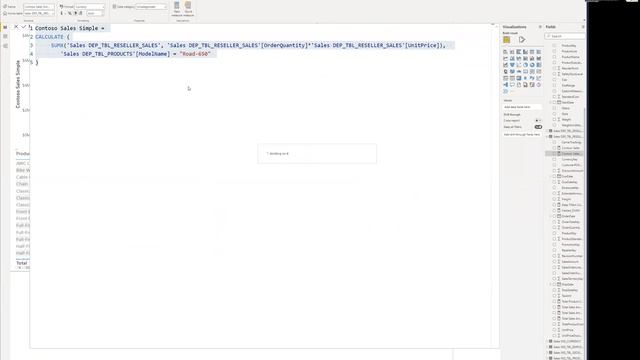The image size is (640, 360).
Task: Click the New measure button
Action: [177, 9]
